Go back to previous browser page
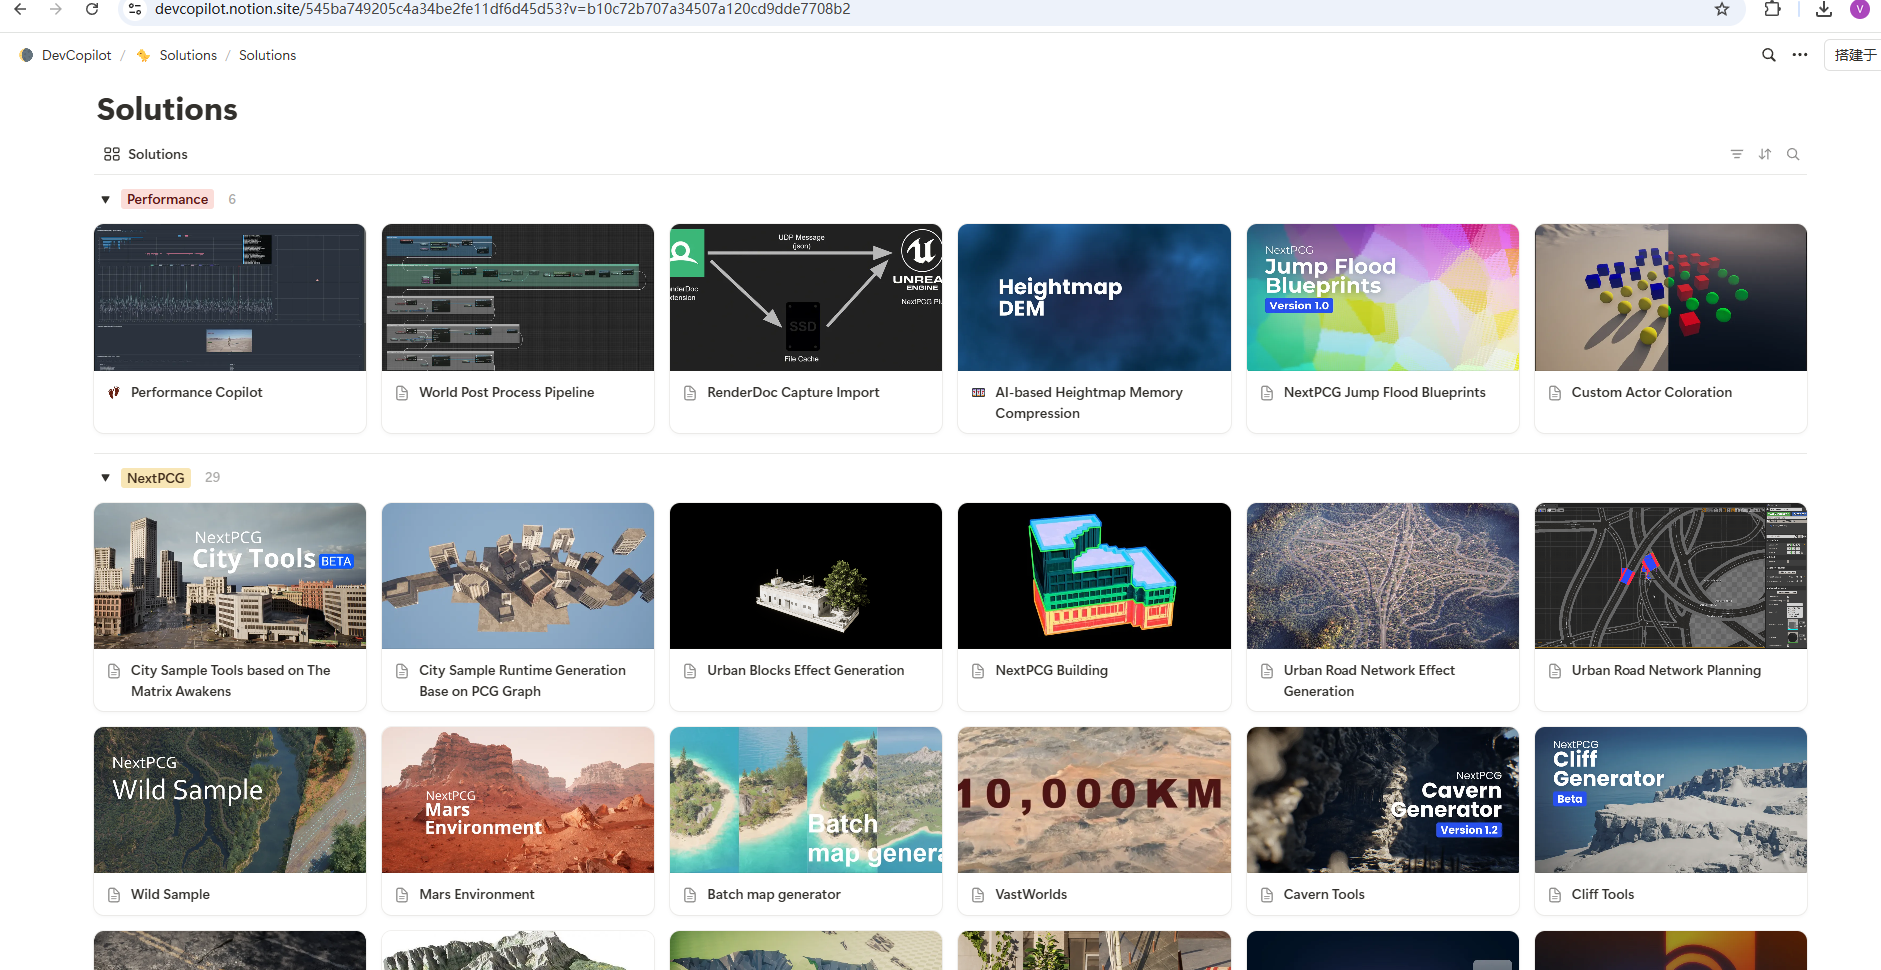Image resolution: width=1881 pixels, height=970 pixels. pyautogui.click(x=20, y=9)
